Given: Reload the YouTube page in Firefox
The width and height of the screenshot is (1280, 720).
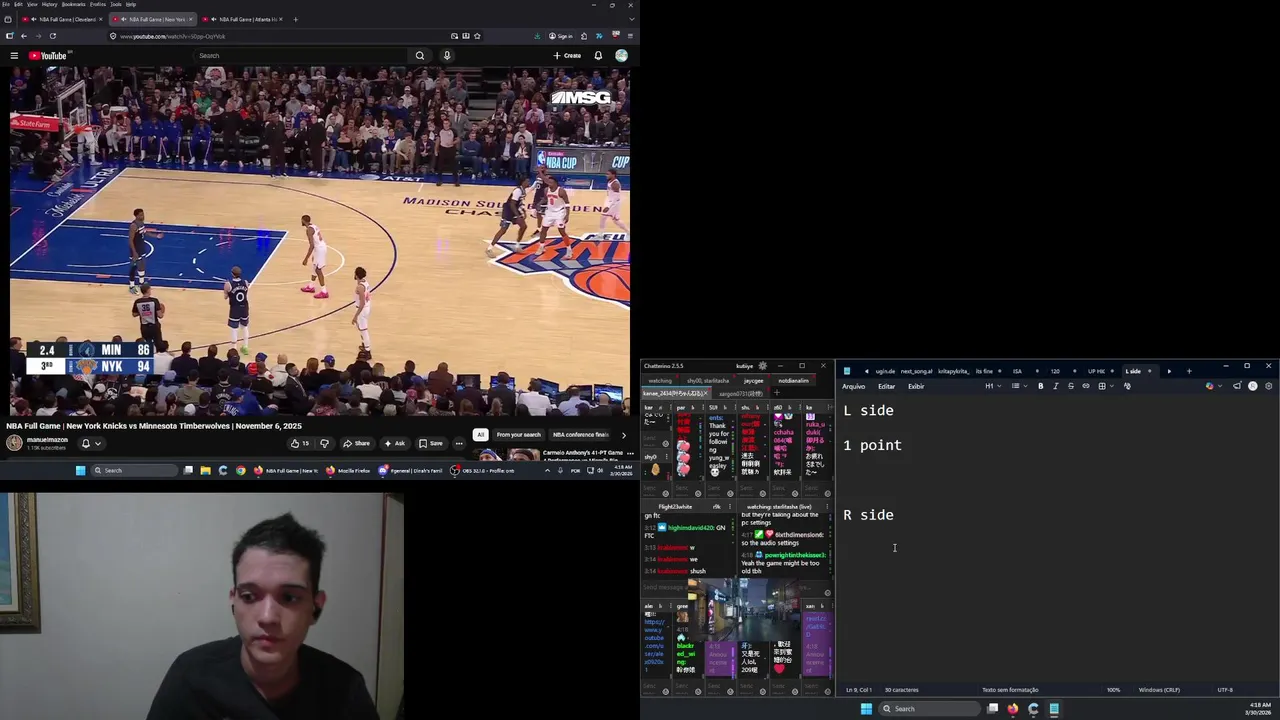Looking at the screenshot, I should 52,36.
